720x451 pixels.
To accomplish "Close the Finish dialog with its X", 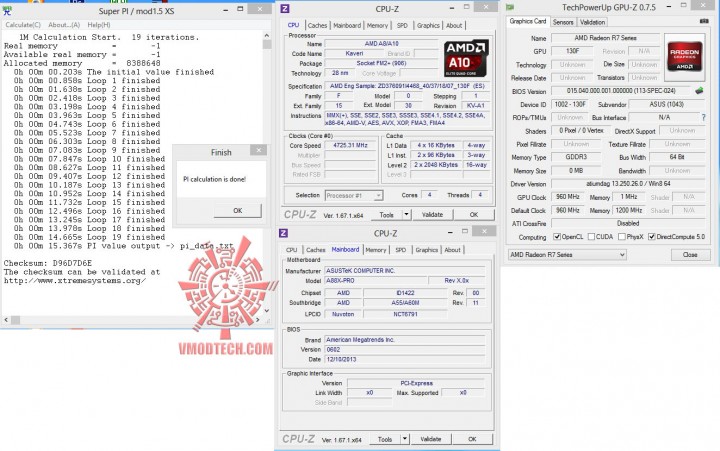I will click(259, 150).
